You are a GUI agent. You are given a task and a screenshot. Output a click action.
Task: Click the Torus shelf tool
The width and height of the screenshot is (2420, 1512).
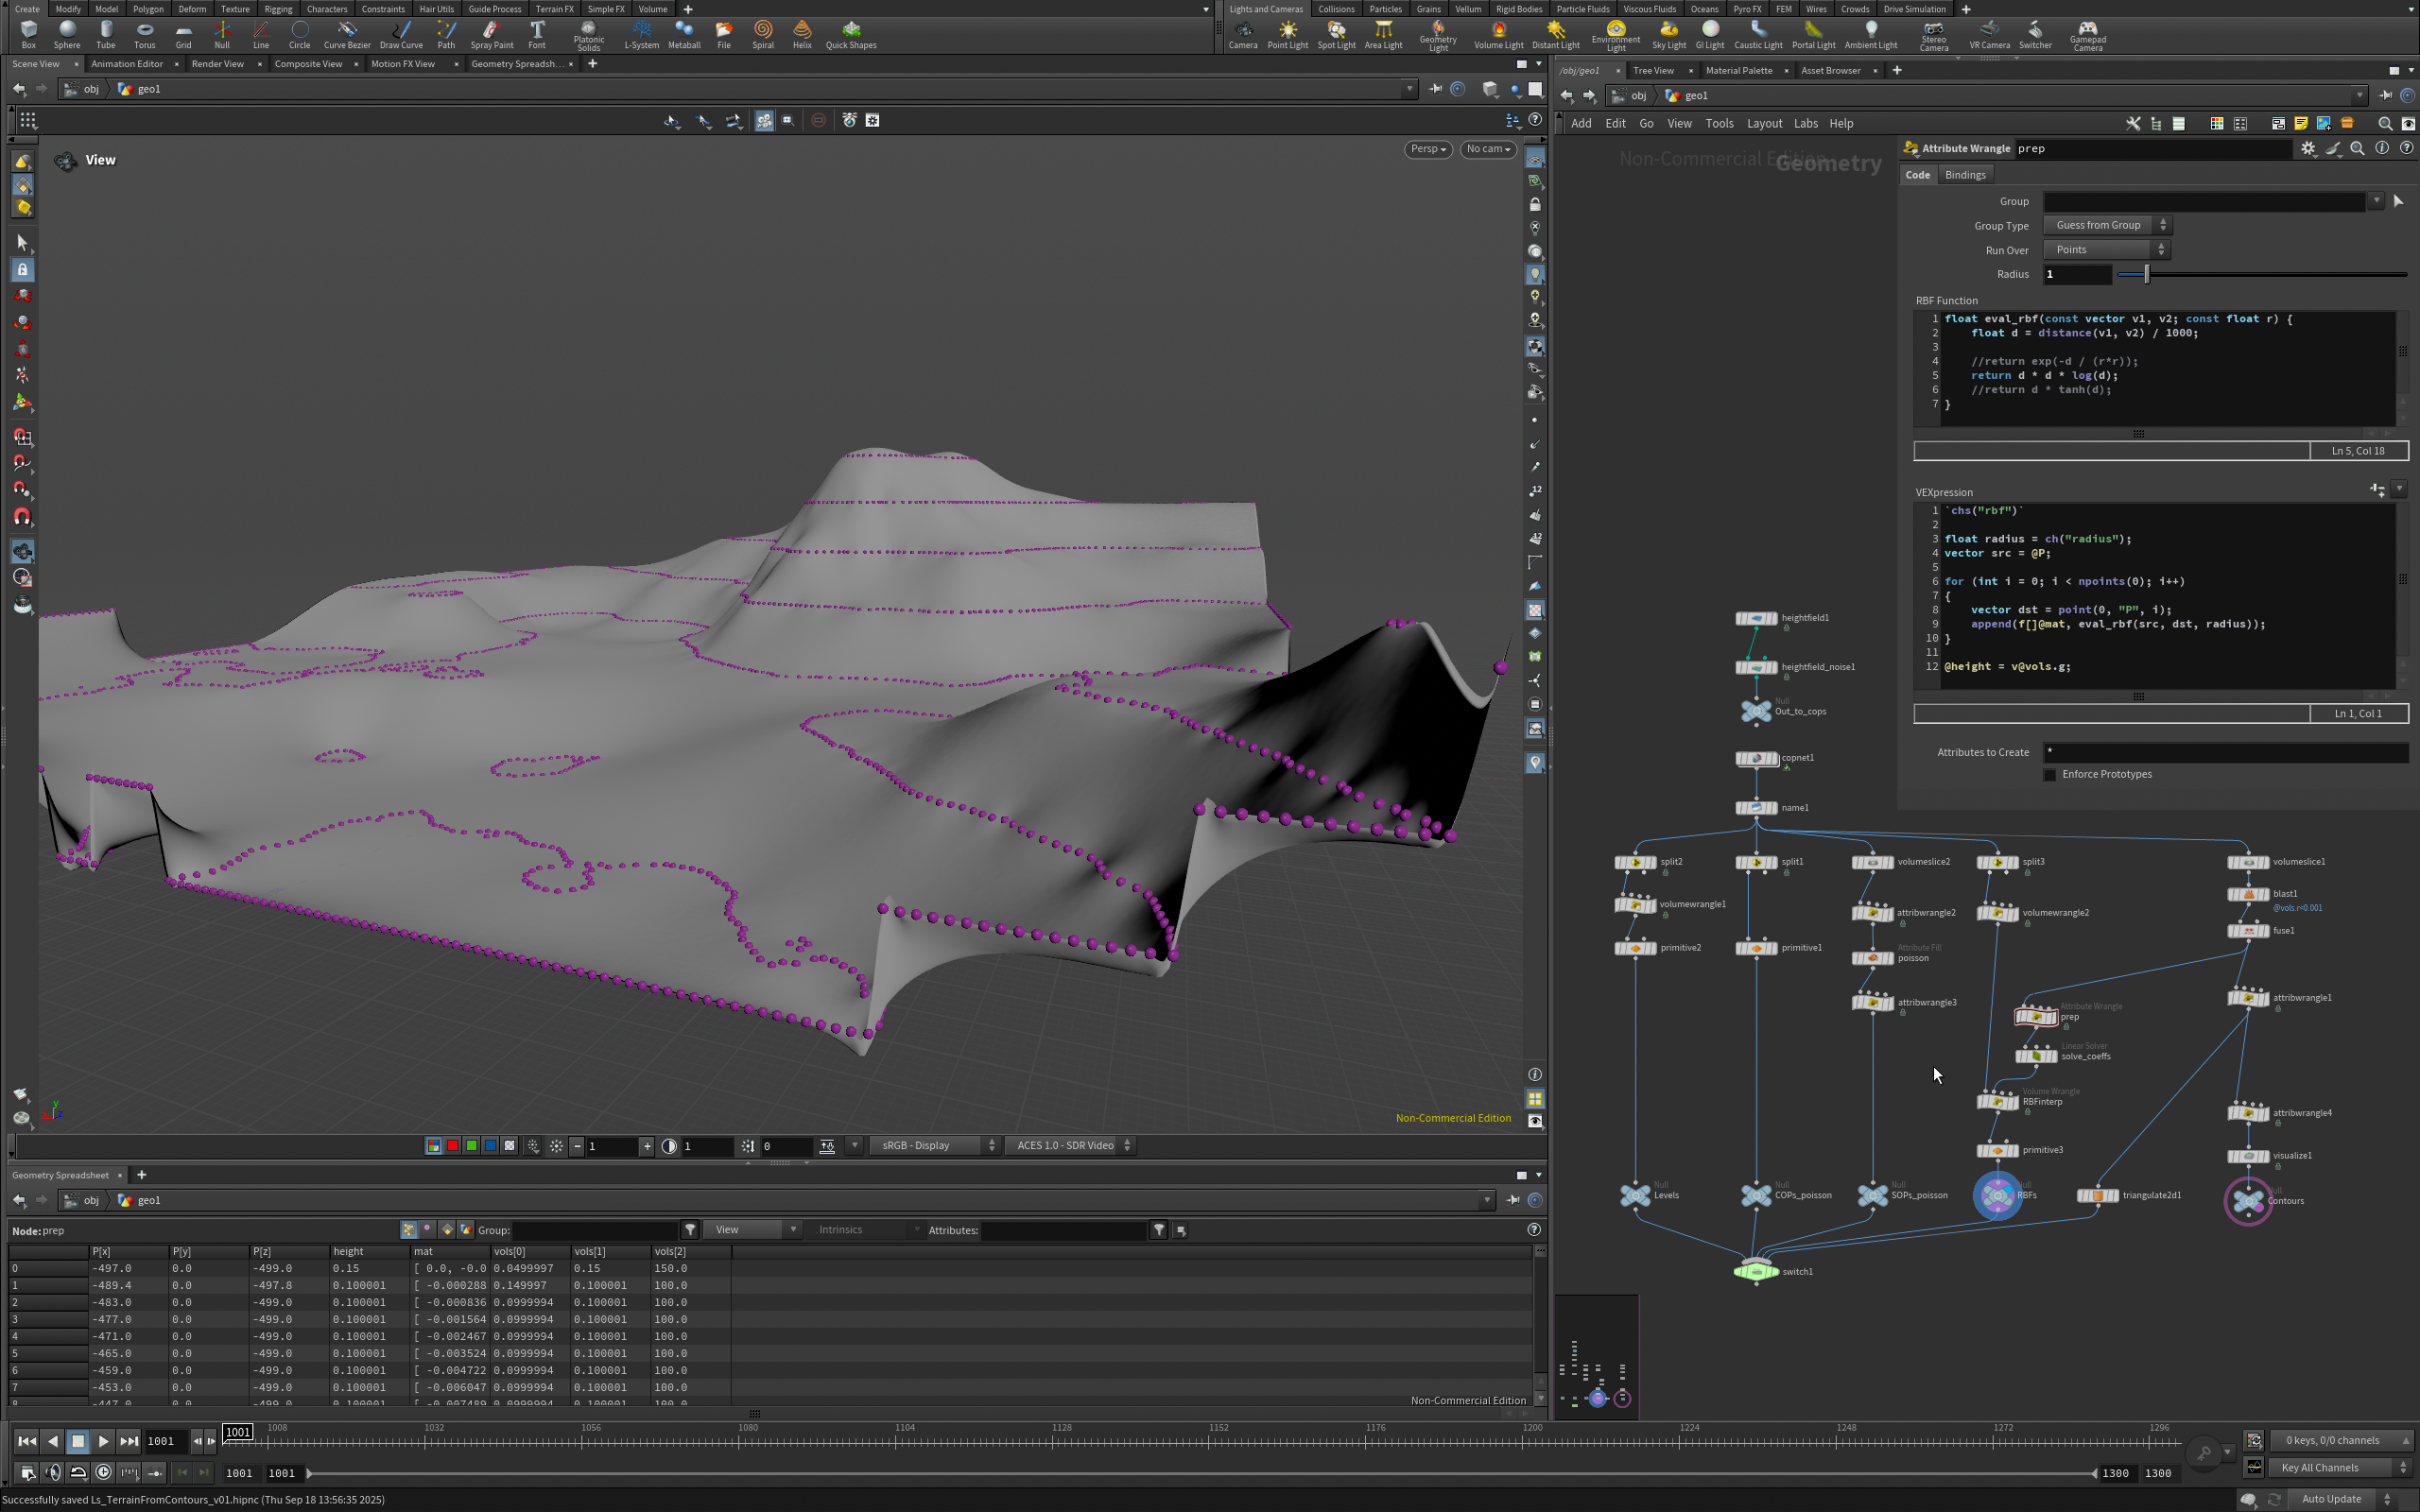point(144,33)
